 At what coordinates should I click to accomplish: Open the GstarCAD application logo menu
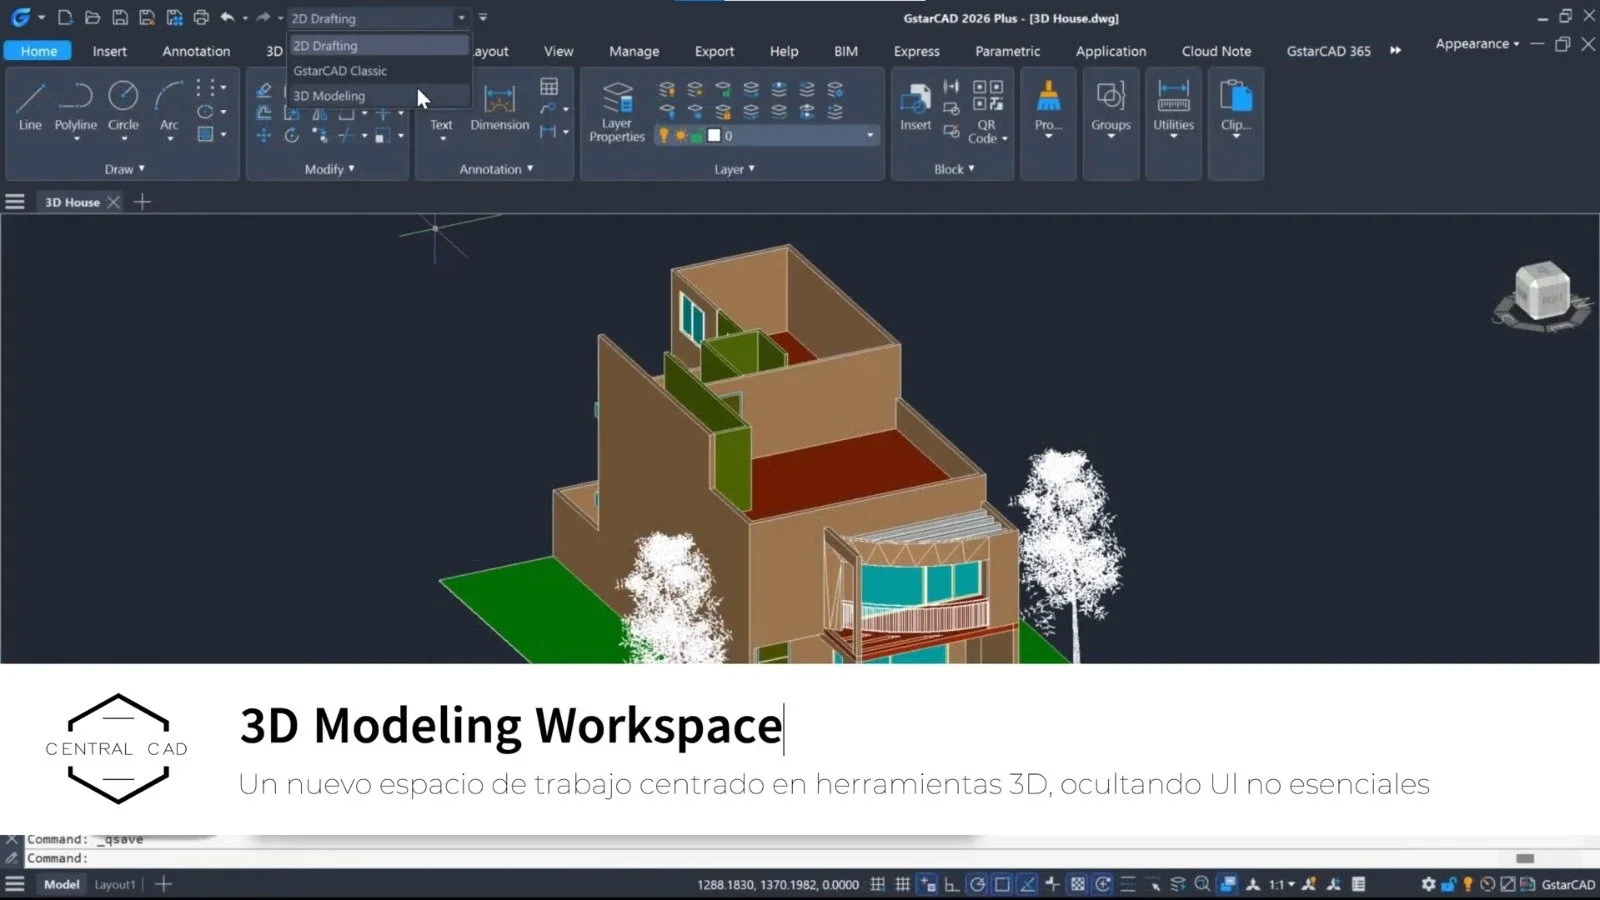20,17
